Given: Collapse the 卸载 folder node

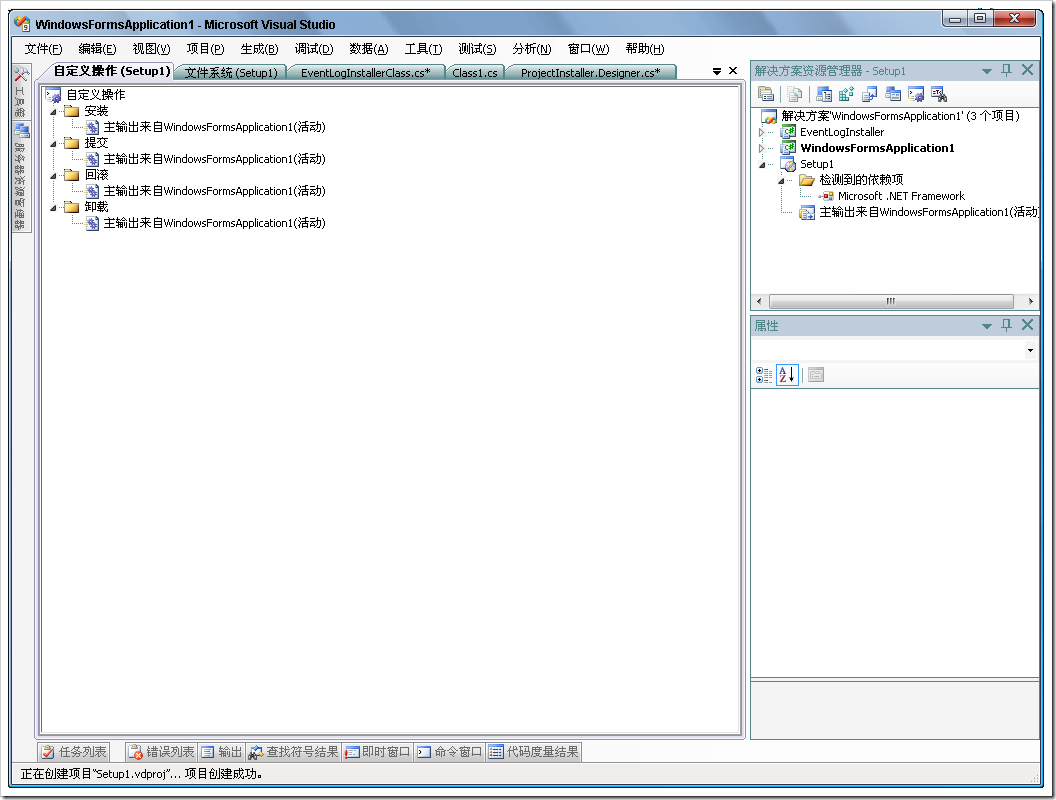Looking at the screenshot, I should pos(53,207).
